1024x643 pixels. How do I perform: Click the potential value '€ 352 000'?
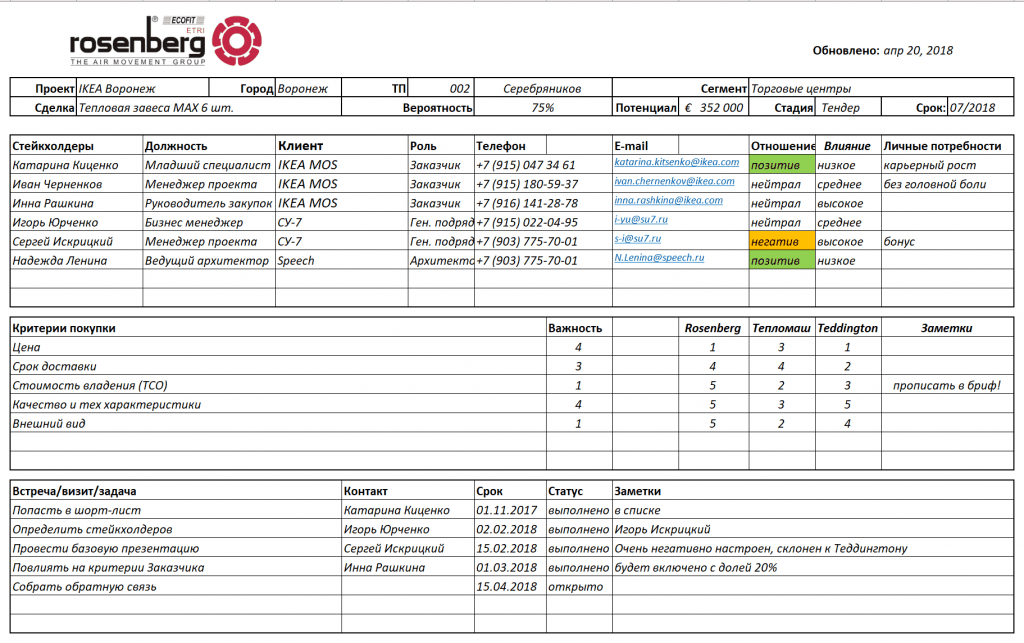click(713, 108)
